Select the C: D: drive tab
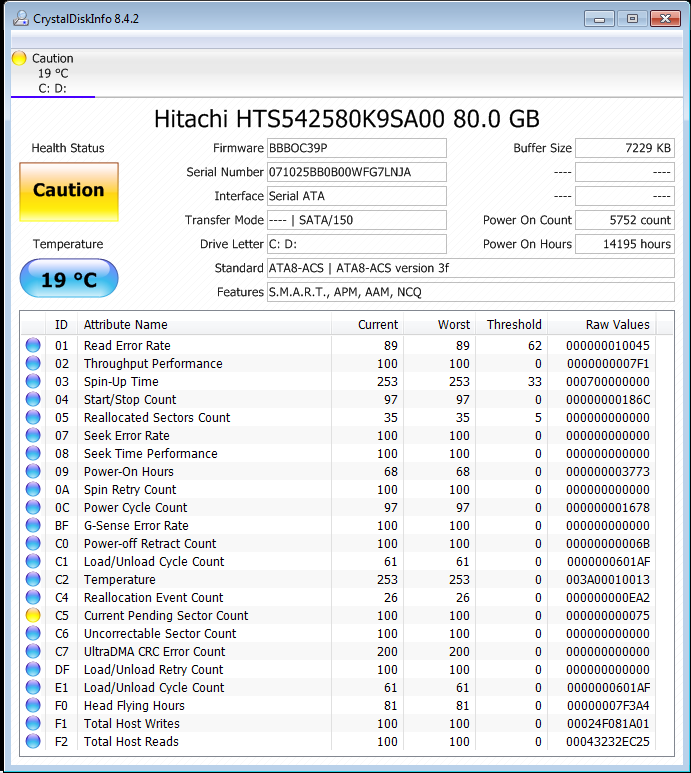This screenshot has width=691, height=773. 53,73
